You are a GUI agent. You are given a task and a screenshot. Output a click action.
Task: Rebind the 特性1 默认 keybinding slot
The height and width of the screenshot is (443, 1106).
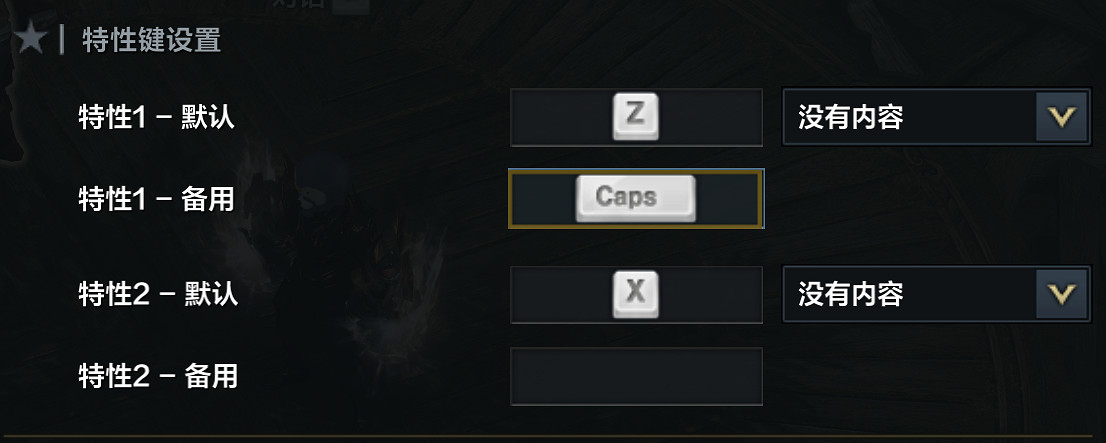(560, 118)
